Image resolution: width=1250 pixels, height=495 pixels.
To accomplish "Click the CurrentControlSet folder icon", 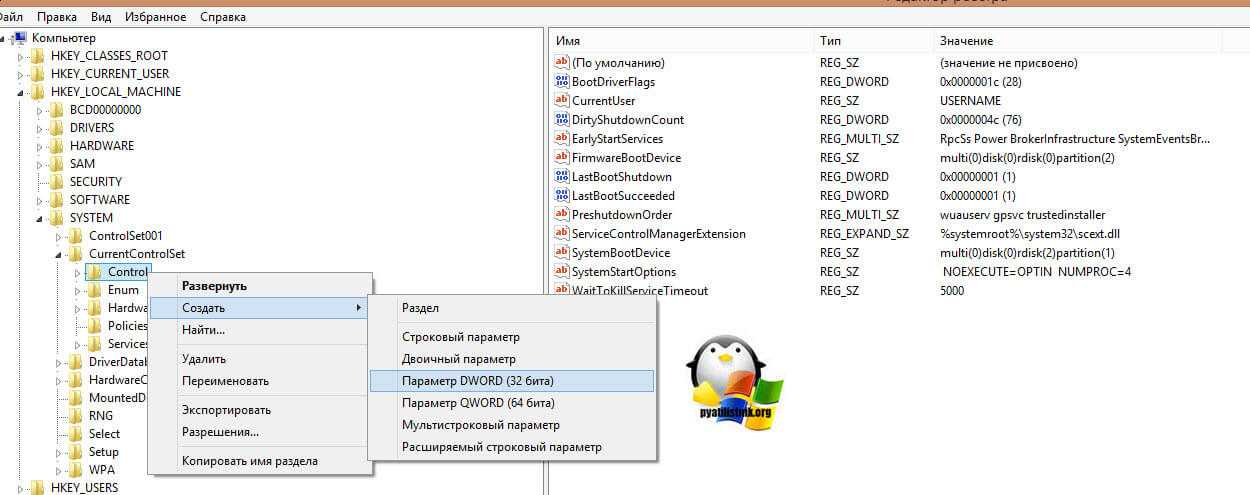I will click(x=76, y=254).
